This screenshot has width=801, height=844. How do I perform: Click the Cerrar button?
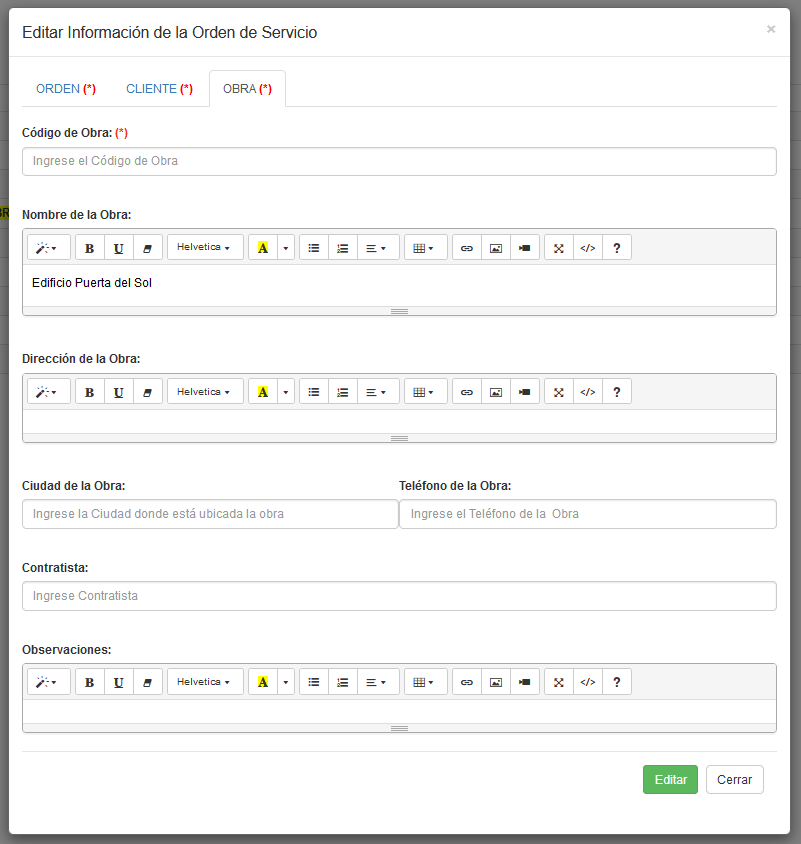(734, 780)
